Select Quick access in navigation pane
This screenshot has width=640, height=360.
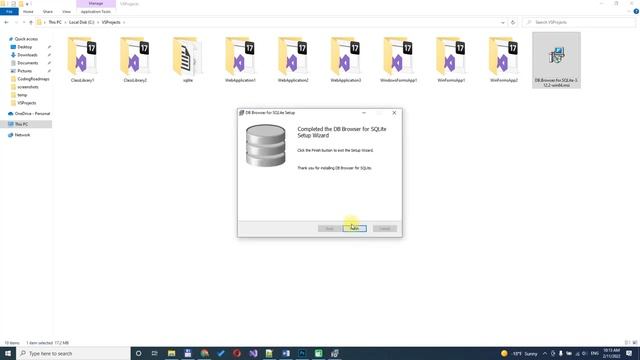[26, 39]
